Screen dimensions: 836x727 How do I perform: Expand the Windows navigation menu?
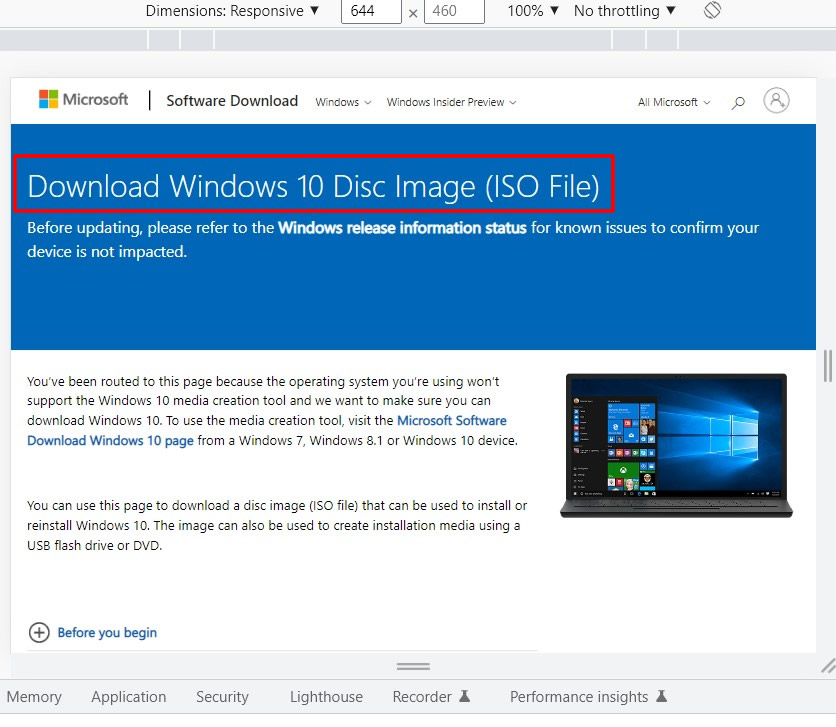(x=343, y=102)
